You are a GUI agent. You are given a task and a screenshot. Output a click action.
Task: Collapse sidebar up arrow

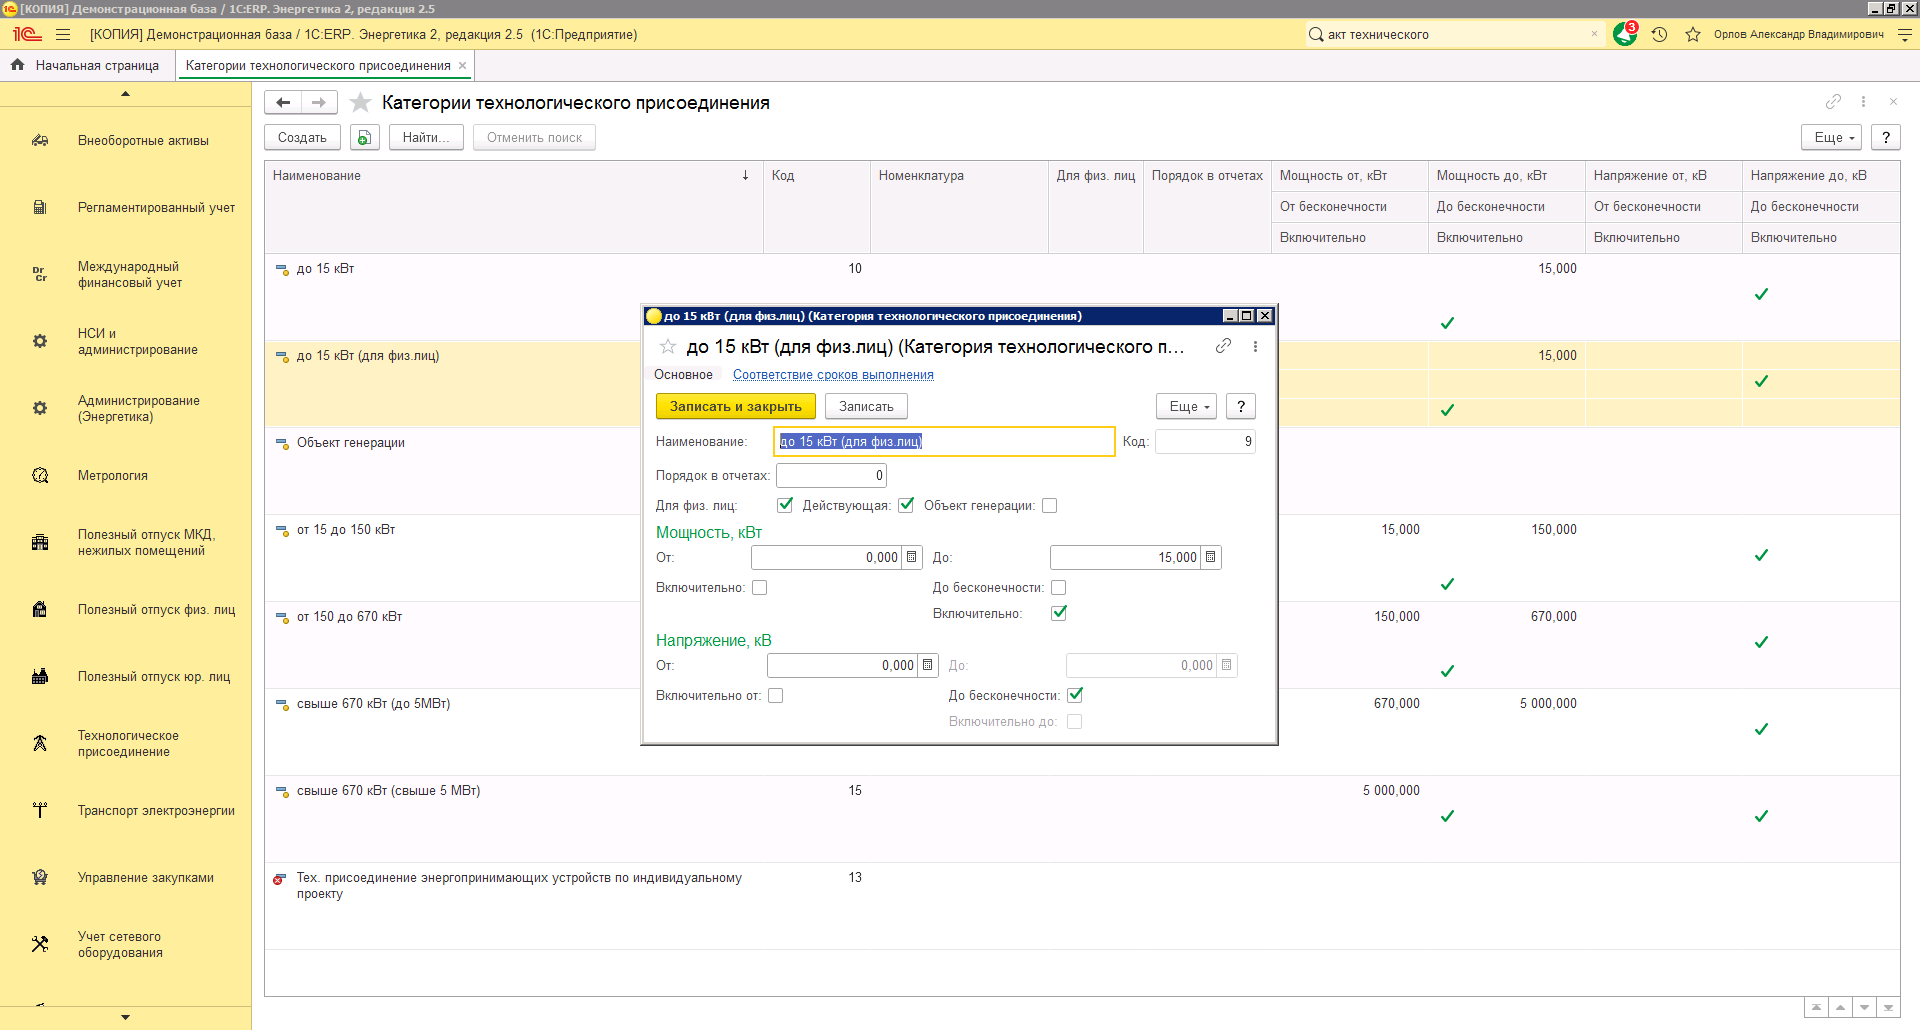point(125,94)
